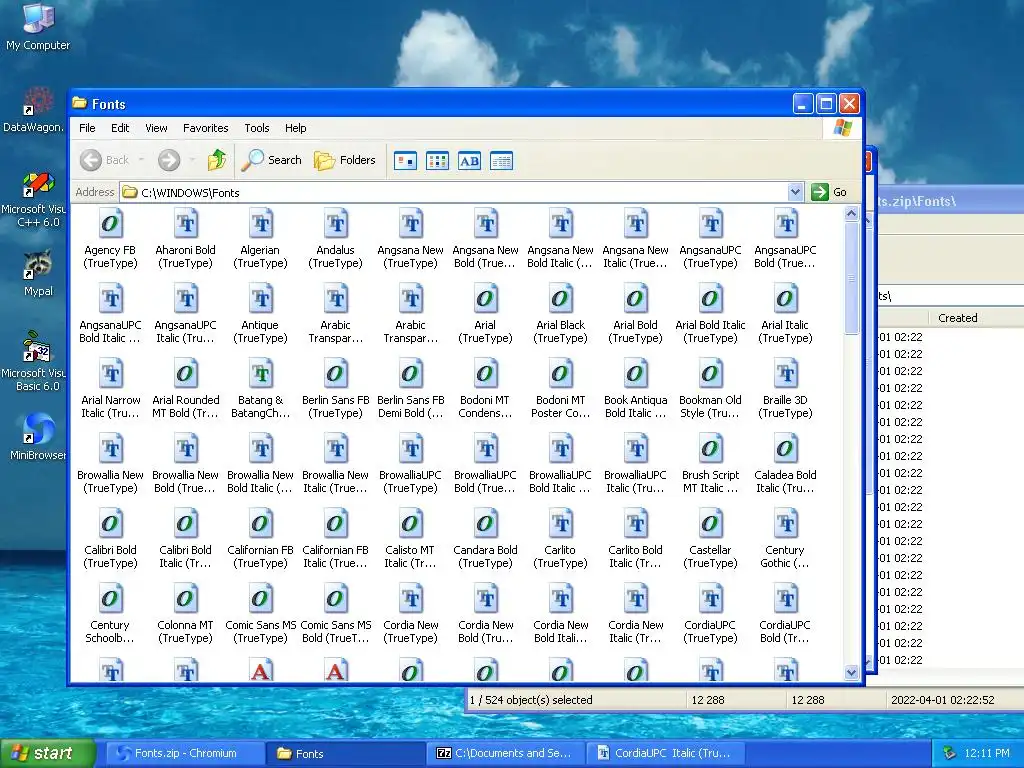1024x768 pixels.
Task: Select the Brush Script MT Italic icon
Action: coord(710,449)
